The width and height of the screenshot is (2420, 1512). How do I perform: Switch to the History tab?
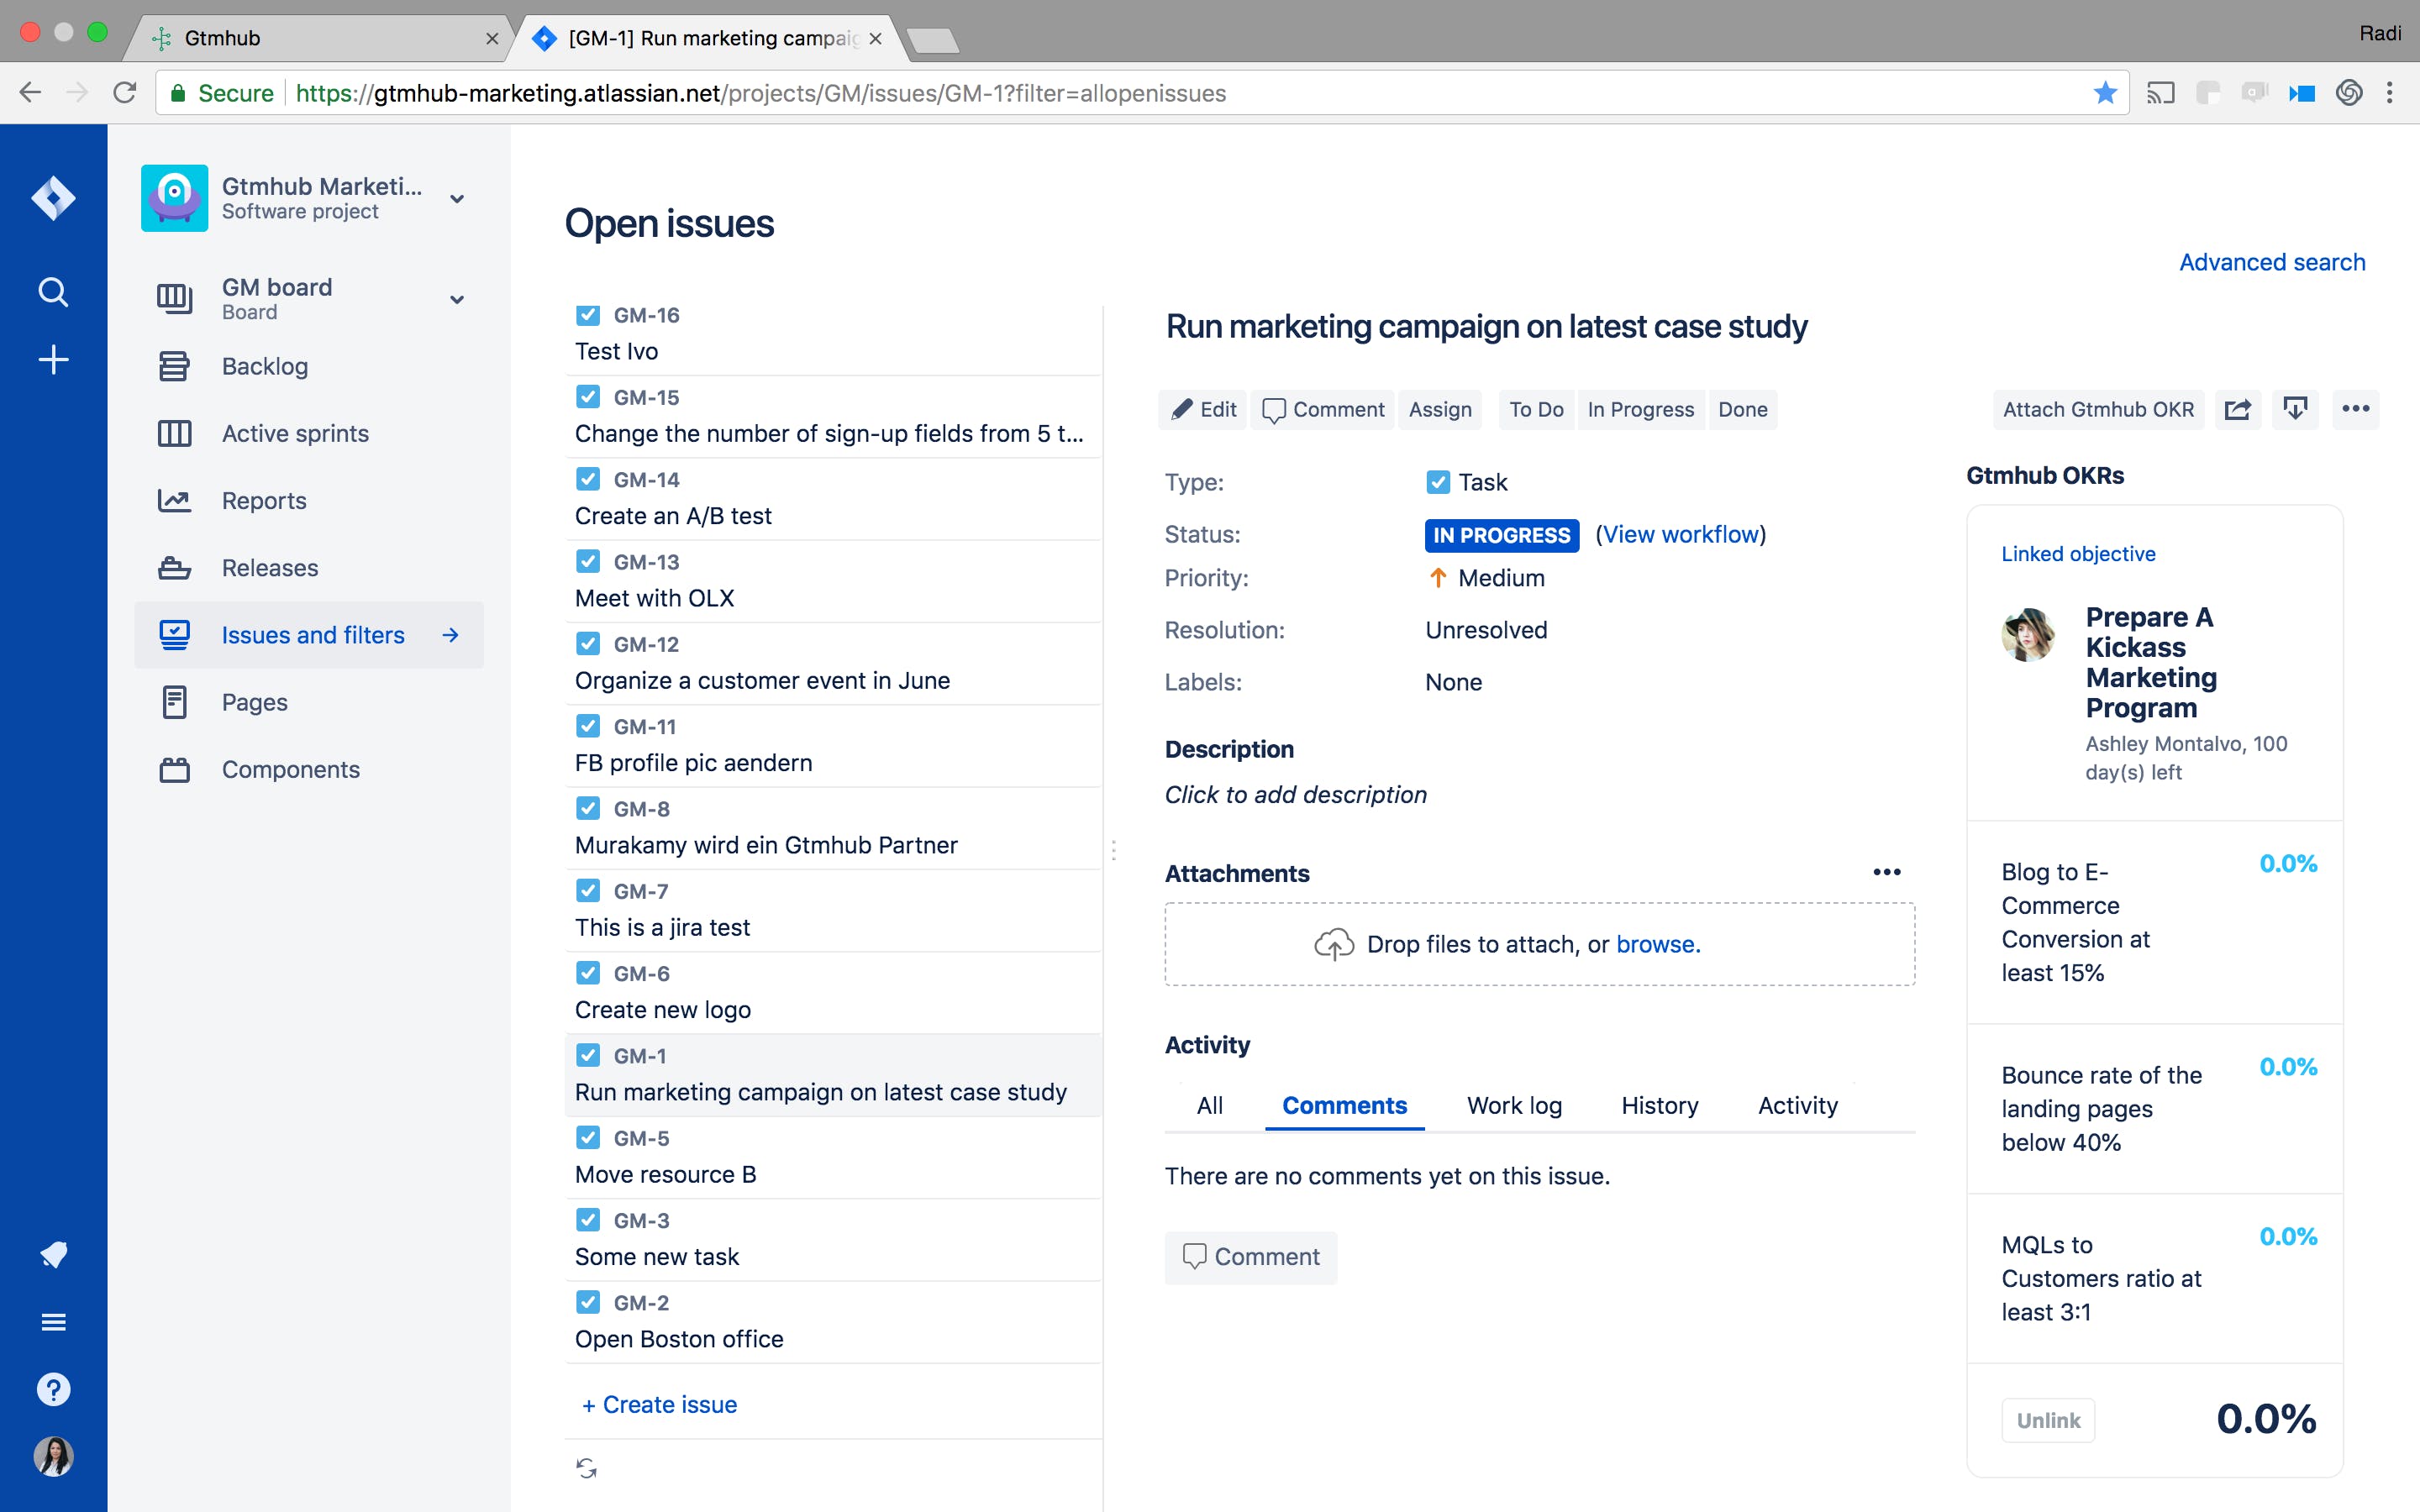[x=1659, y=1105]
